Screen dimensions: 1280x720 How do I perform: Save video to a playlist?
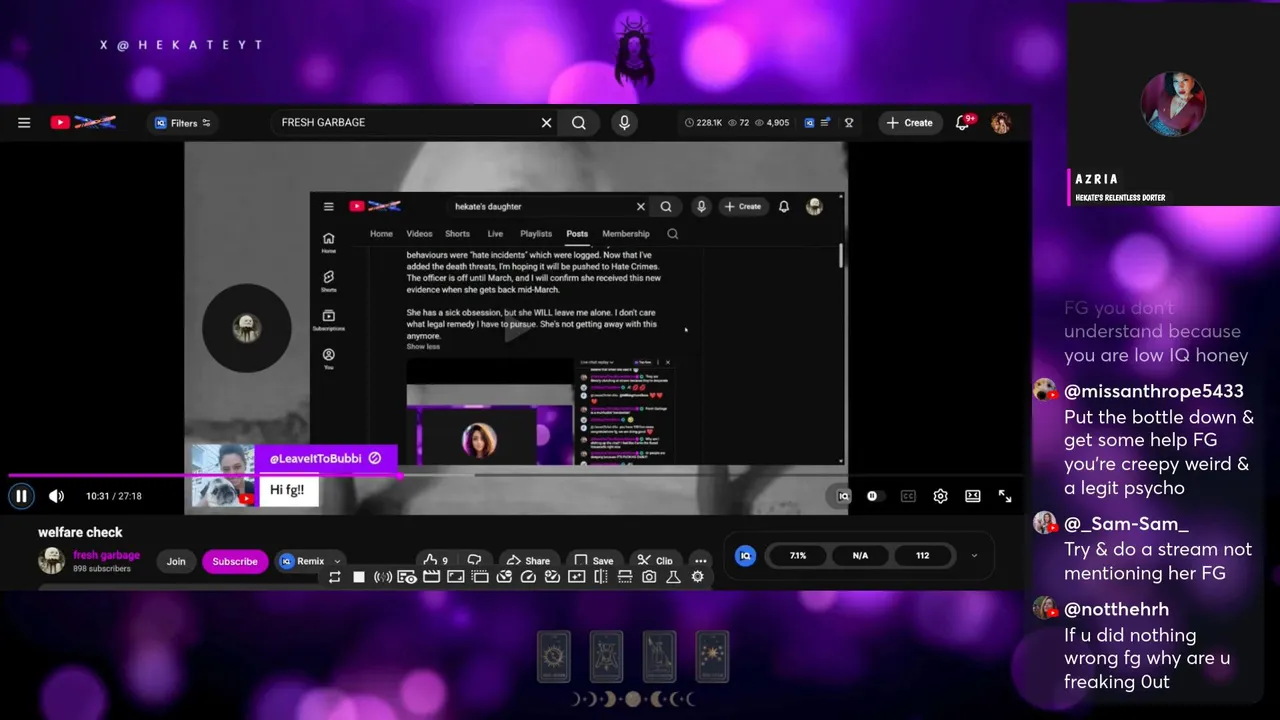click(x=594, y=561)
